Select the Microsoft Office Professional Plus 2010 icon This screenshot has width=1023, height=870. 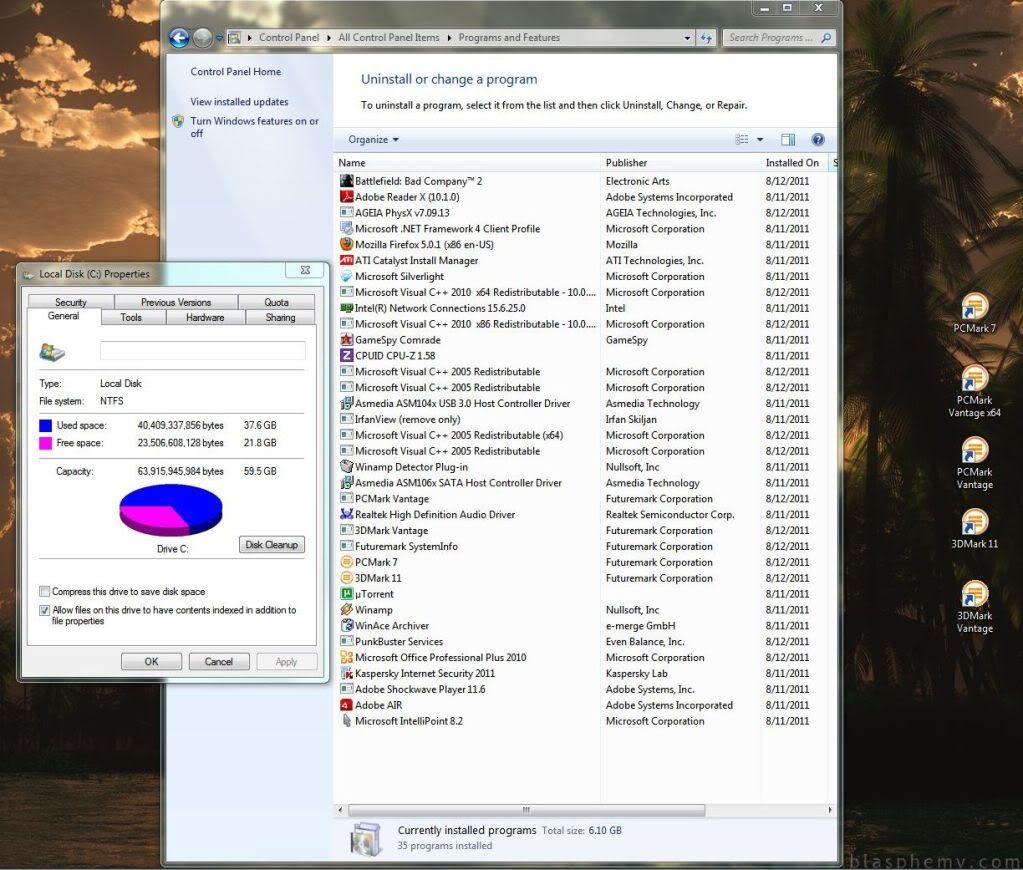click(346, 657)
